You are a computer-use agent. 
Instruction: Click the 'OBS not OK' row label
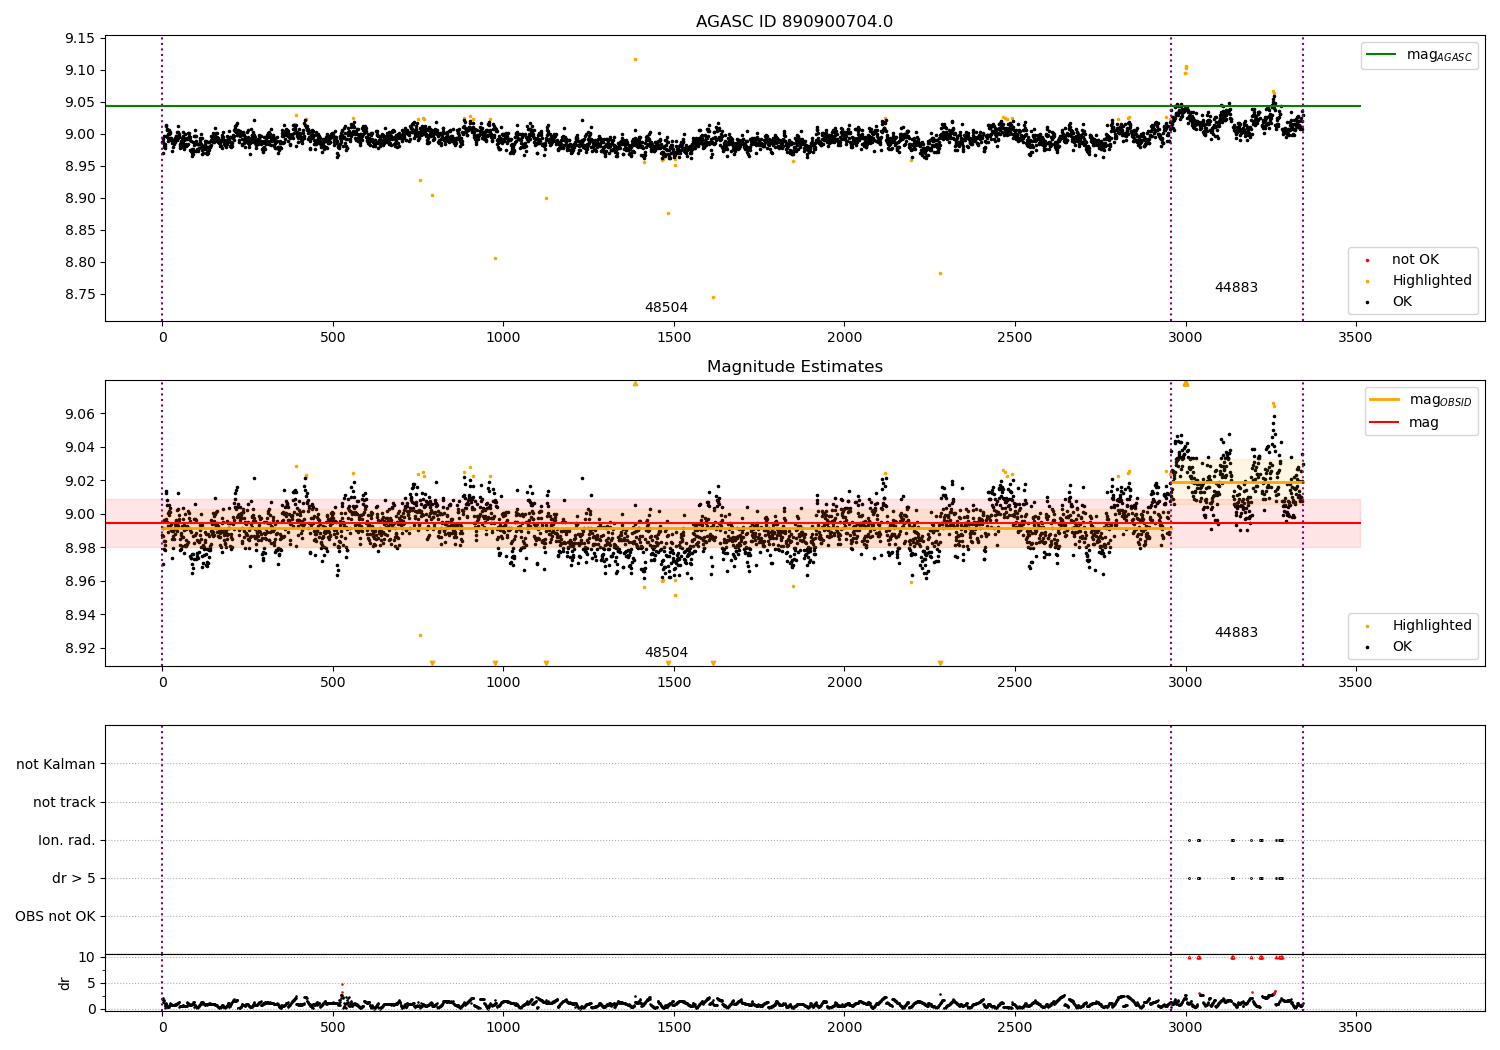point(56,917)
